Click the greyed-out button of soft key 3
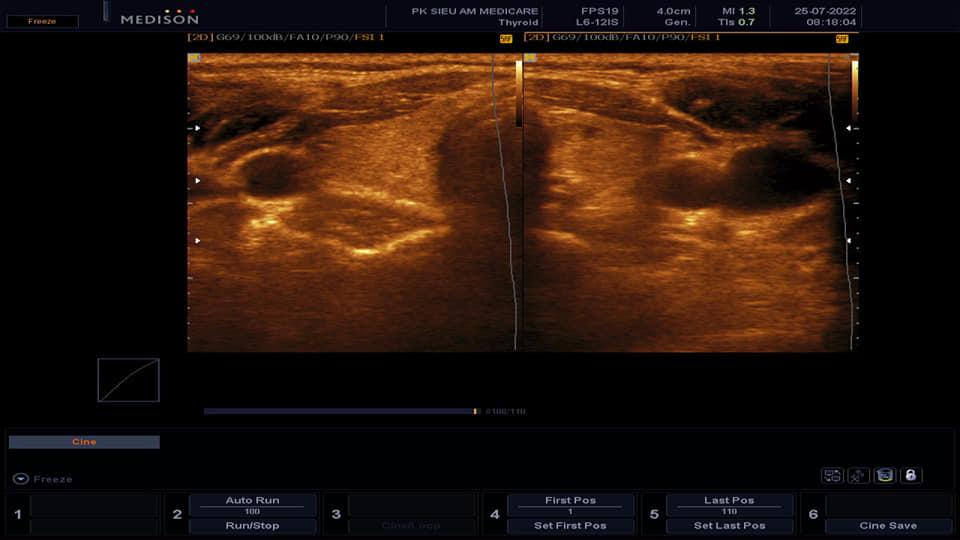Viewport: 960px width, 540px height. click(411, 525)
